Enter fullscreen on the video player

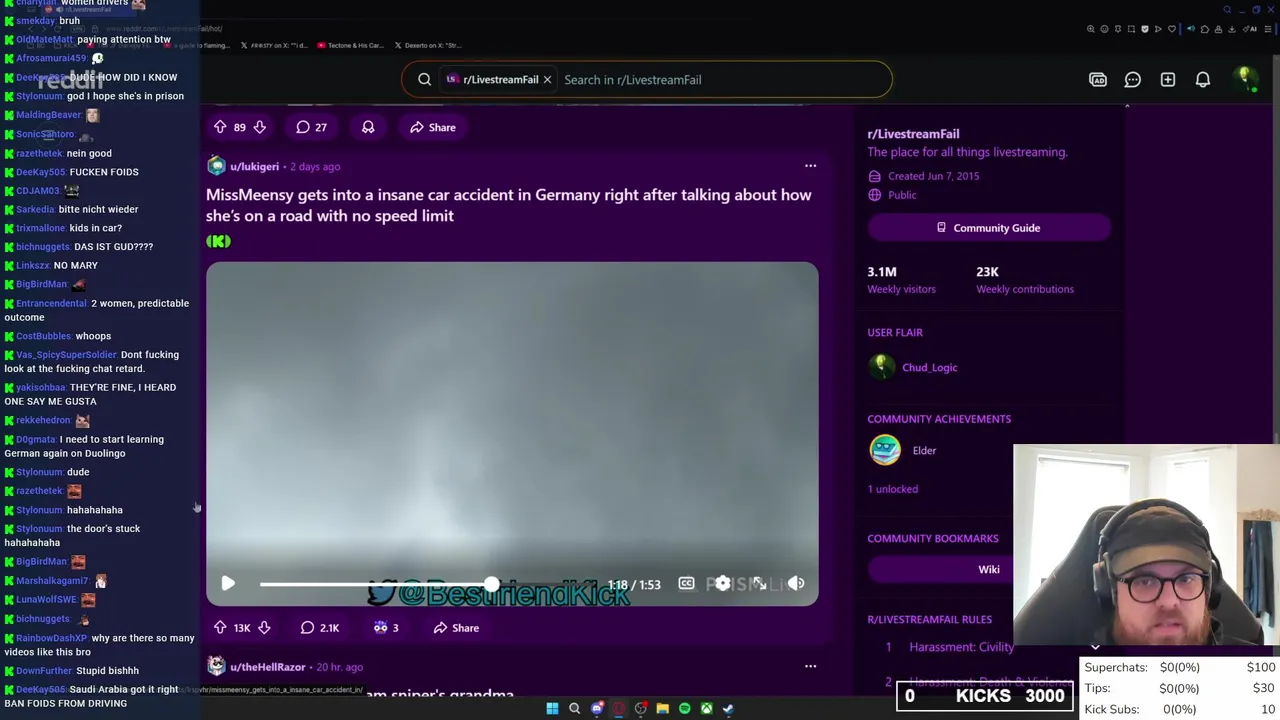click(x=760, y=584)
